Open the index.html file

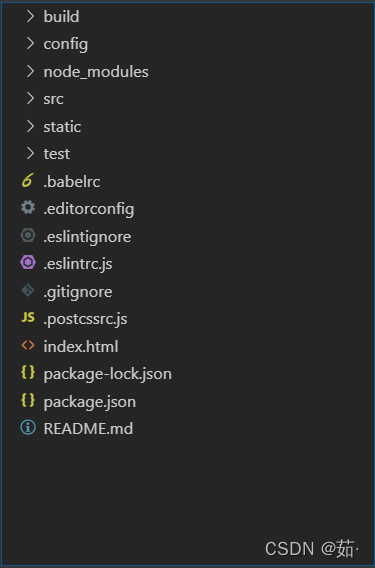(x=81, y=347)
